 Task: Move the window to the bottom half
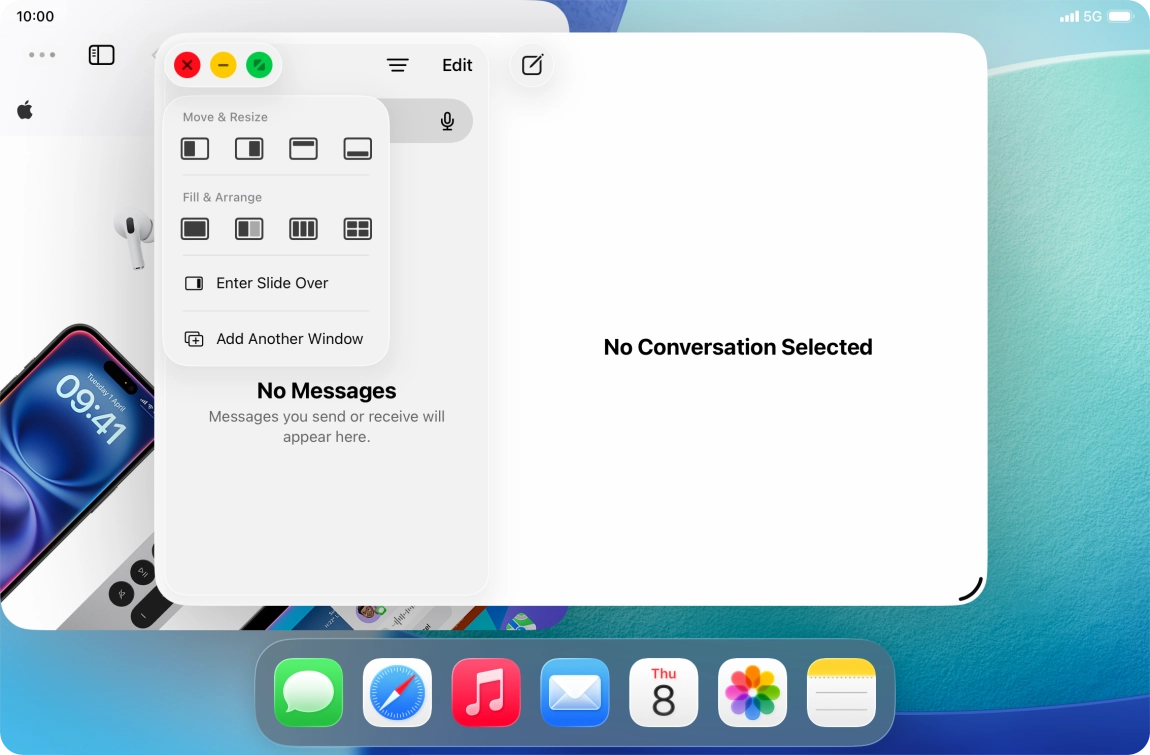(x=357, y=148)
